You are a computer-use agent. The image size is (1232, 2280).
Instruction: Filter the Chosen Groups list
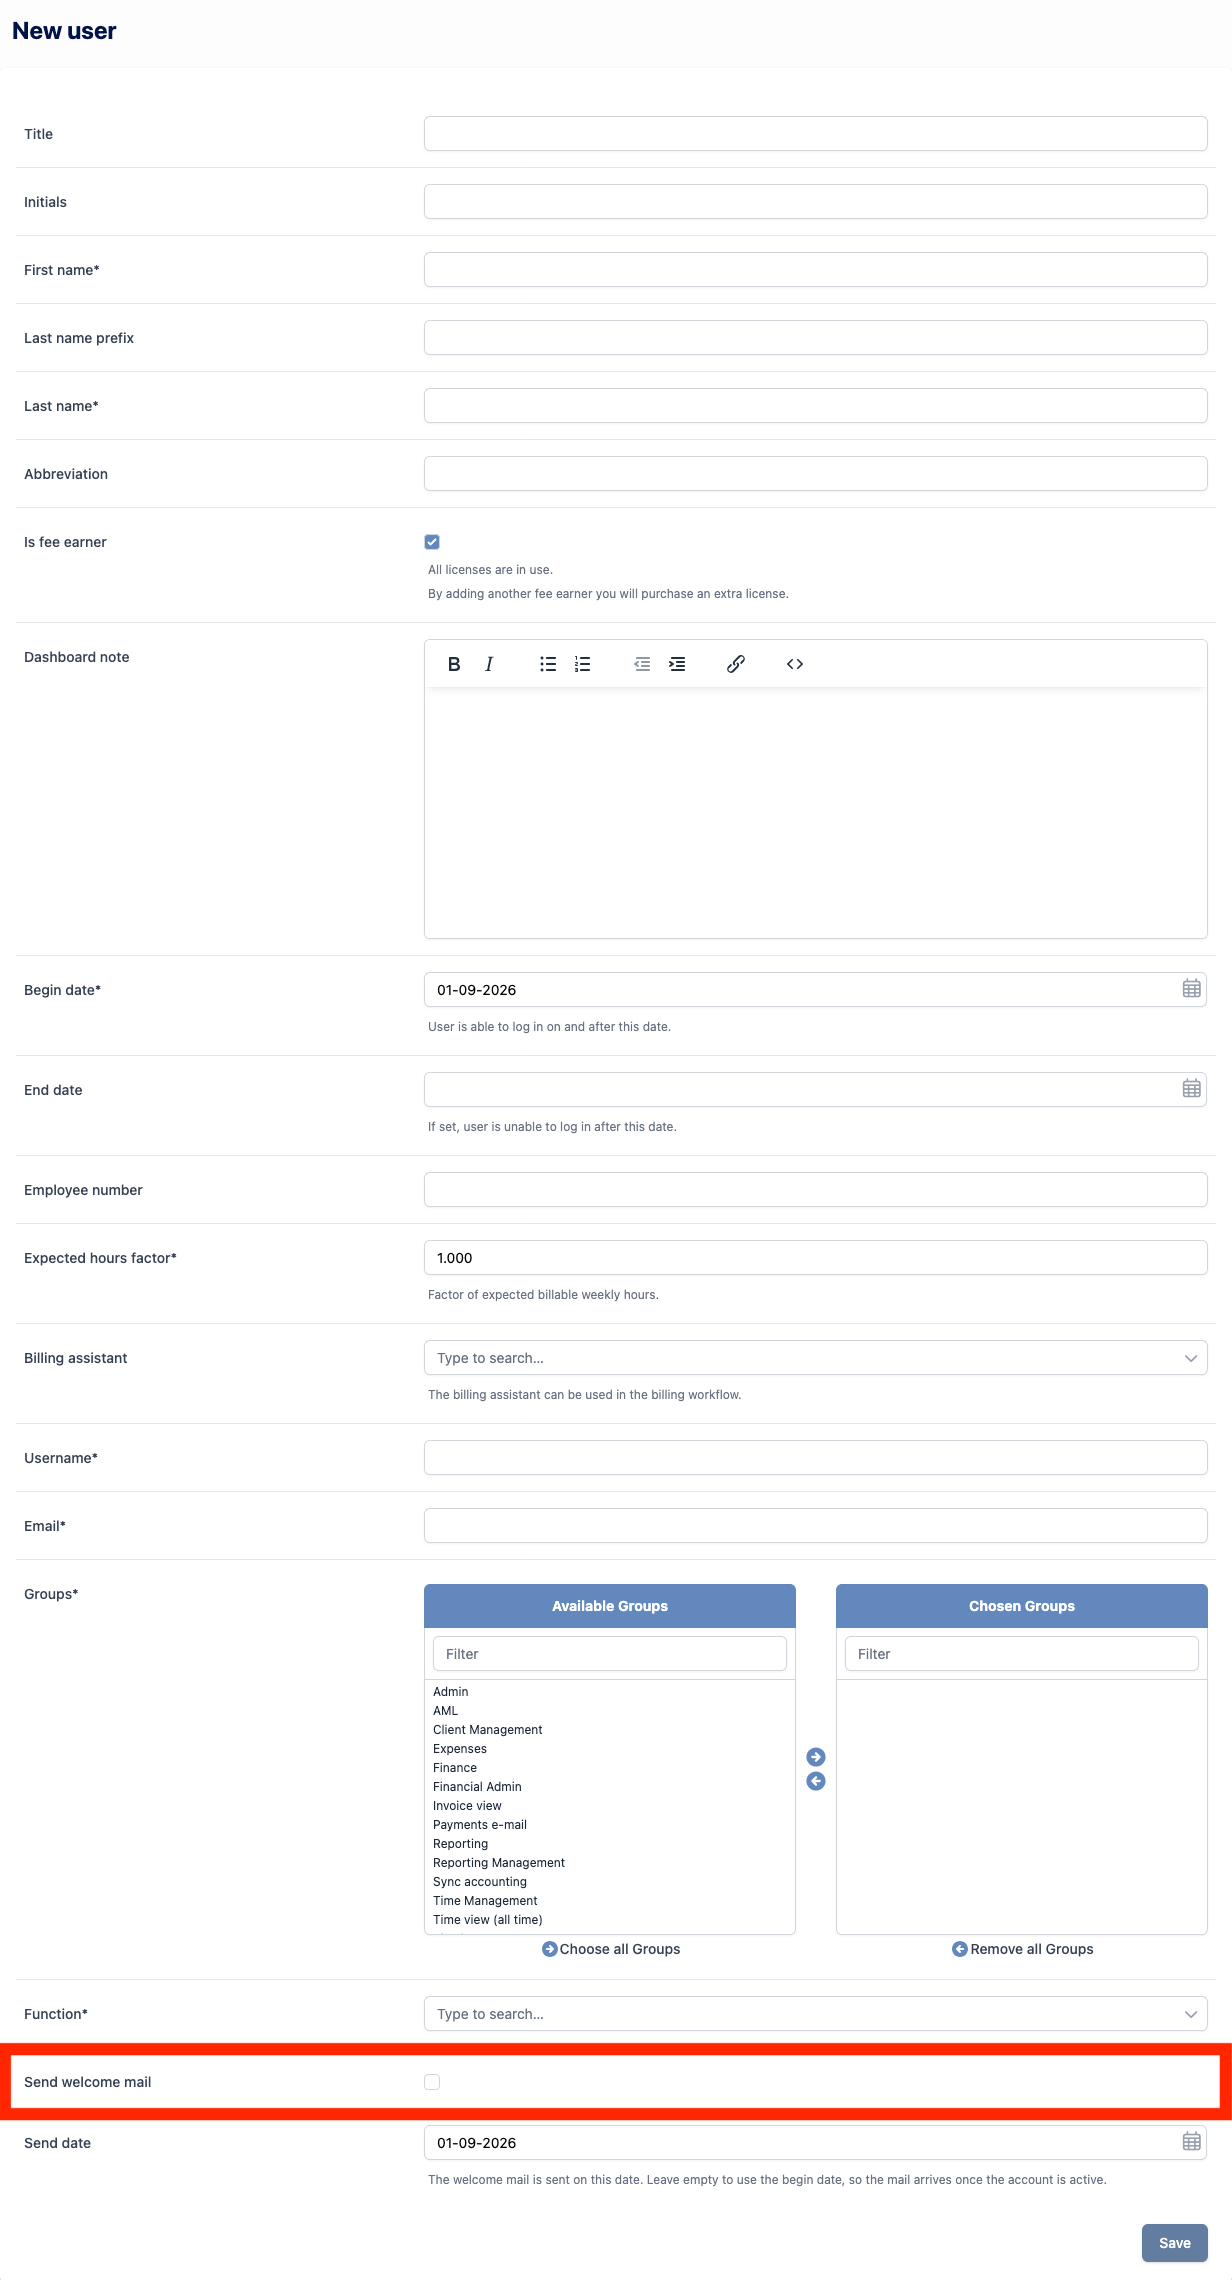[x=1022, y=1654]
